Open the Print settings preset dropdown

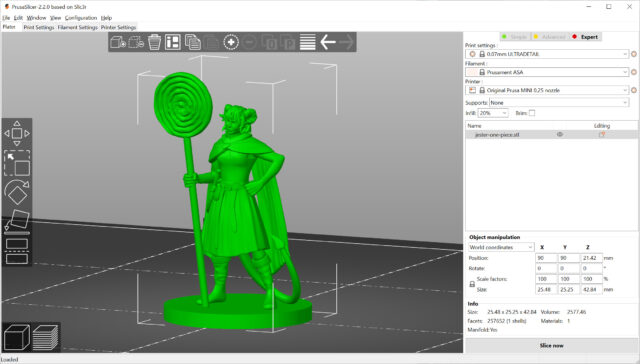pos(547,54)
